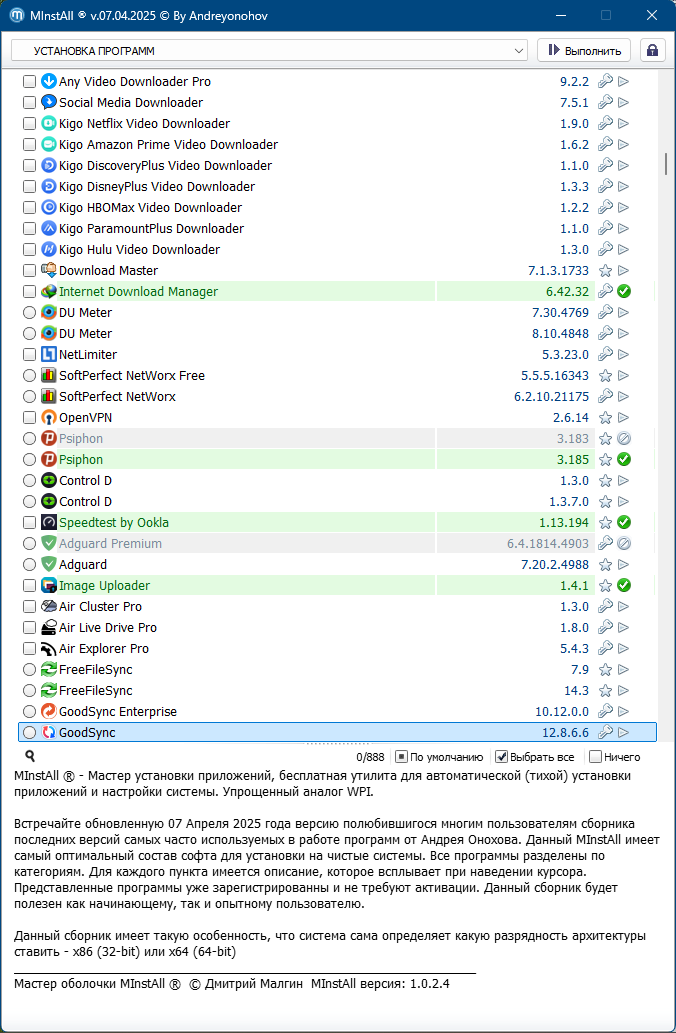Click the key icon for Adguard Premium
The width and height of the screenshot is (676, 1033).
[x=605, y=544]
